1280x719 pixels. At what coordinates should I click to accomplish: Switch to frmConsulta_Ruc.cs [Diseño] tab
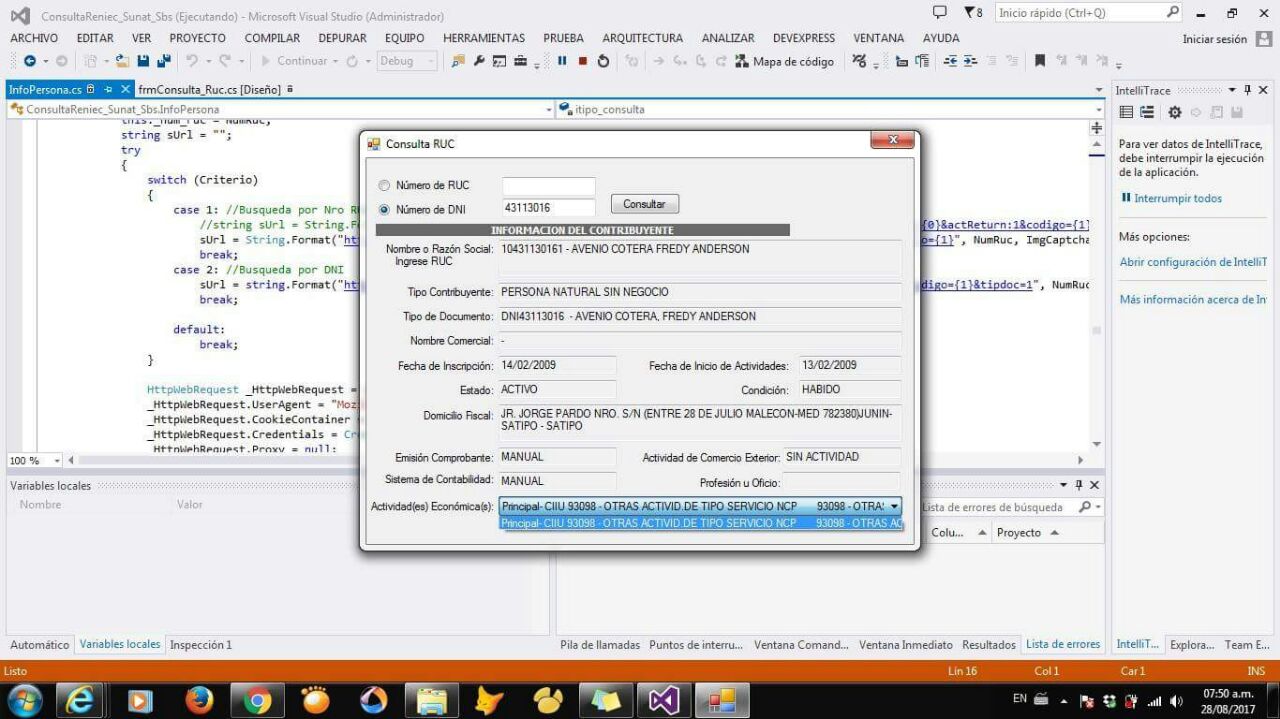(209, 89)
